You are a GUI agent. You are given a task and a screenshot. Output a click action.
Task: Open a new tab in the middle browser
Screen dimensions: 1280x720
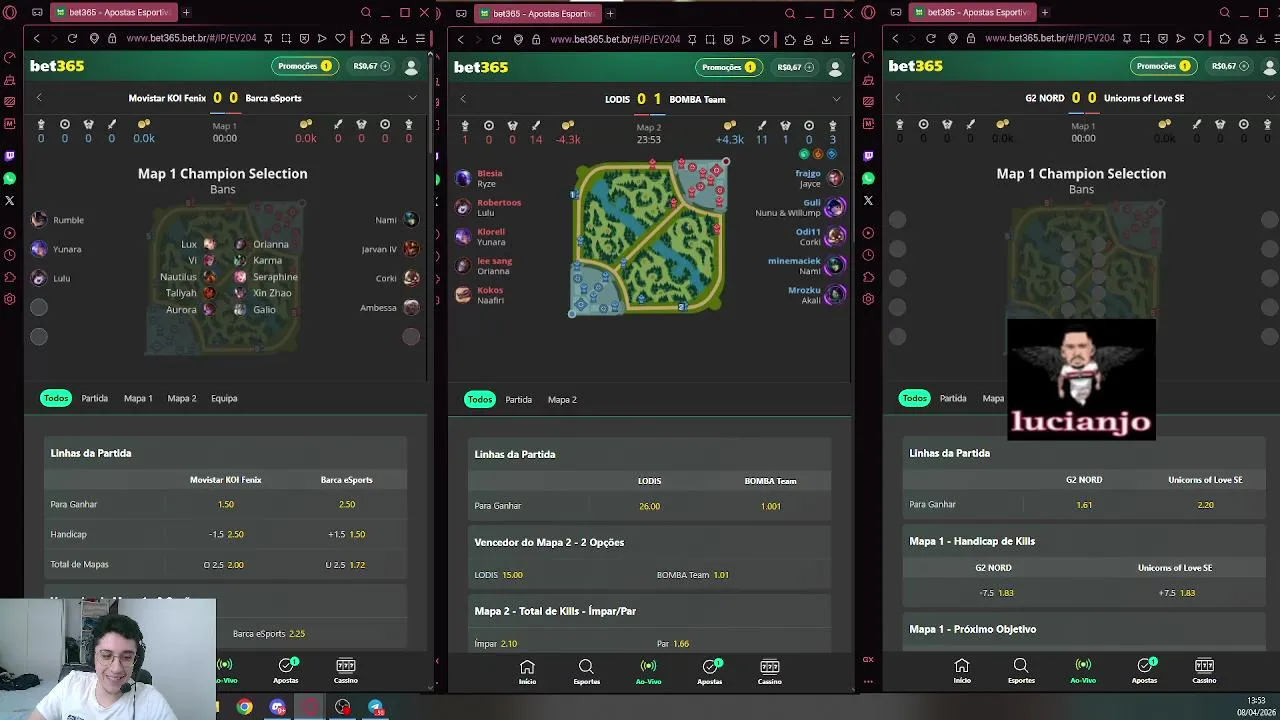610,13
